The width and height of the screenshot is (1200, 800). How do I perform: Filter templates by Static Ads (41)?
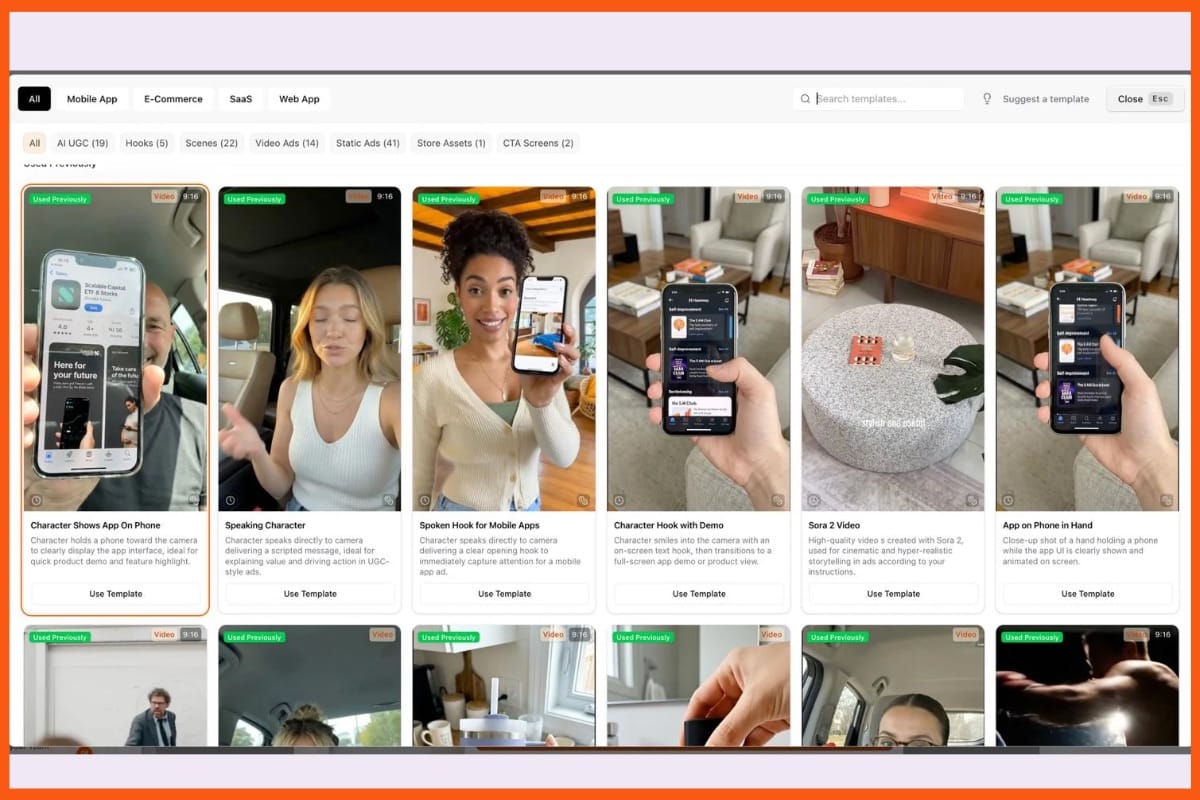[368, 143]
